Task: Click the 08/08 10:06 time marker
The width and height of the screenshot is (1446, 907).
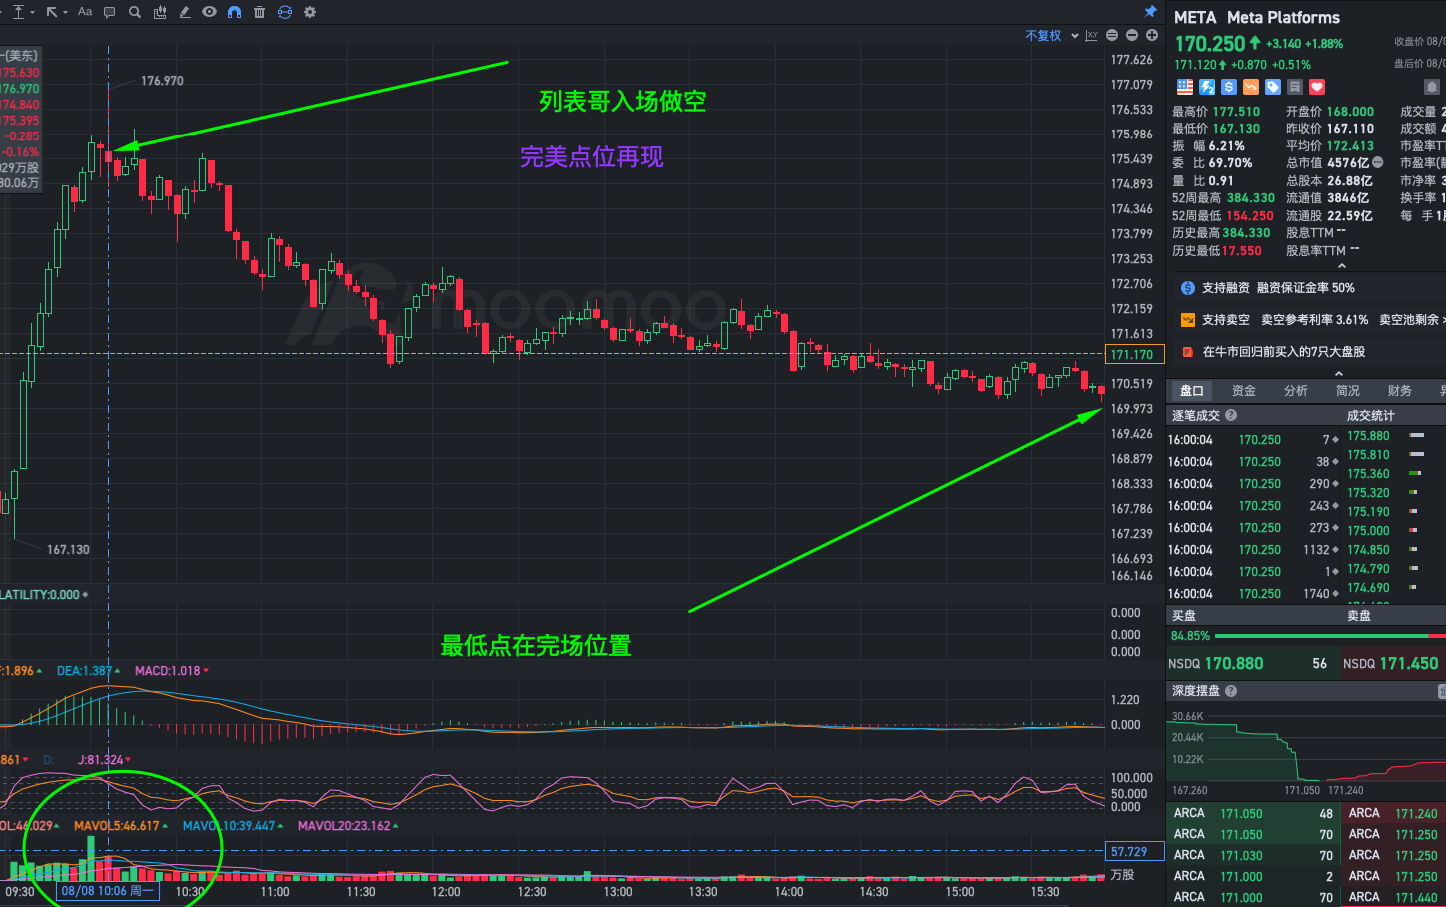Action: 108,891
